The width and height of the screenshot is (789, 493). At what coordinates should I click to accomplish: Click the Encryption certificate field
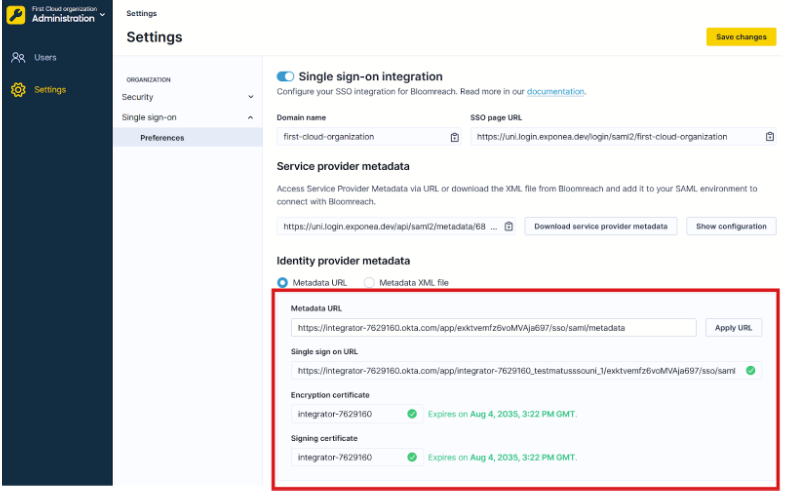pos(357,415)
